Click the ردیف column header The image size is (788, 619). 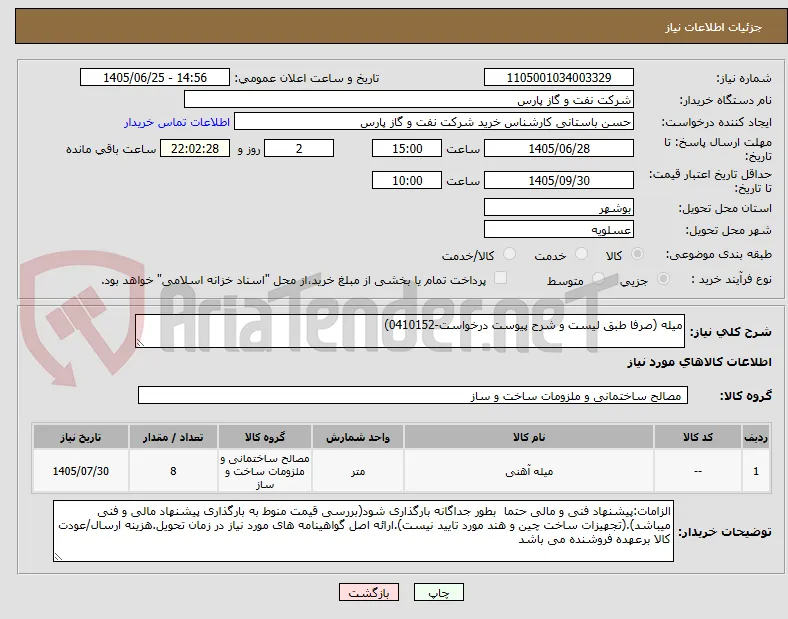pos(756,437)
